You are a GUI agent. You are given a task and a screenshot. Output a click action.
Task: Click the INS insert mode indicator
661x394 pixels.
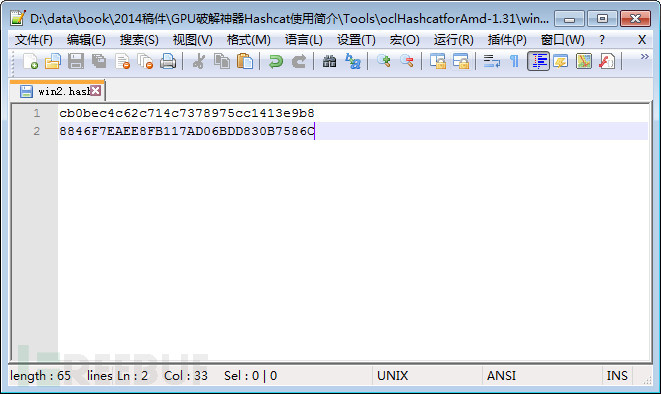point(617,375)
